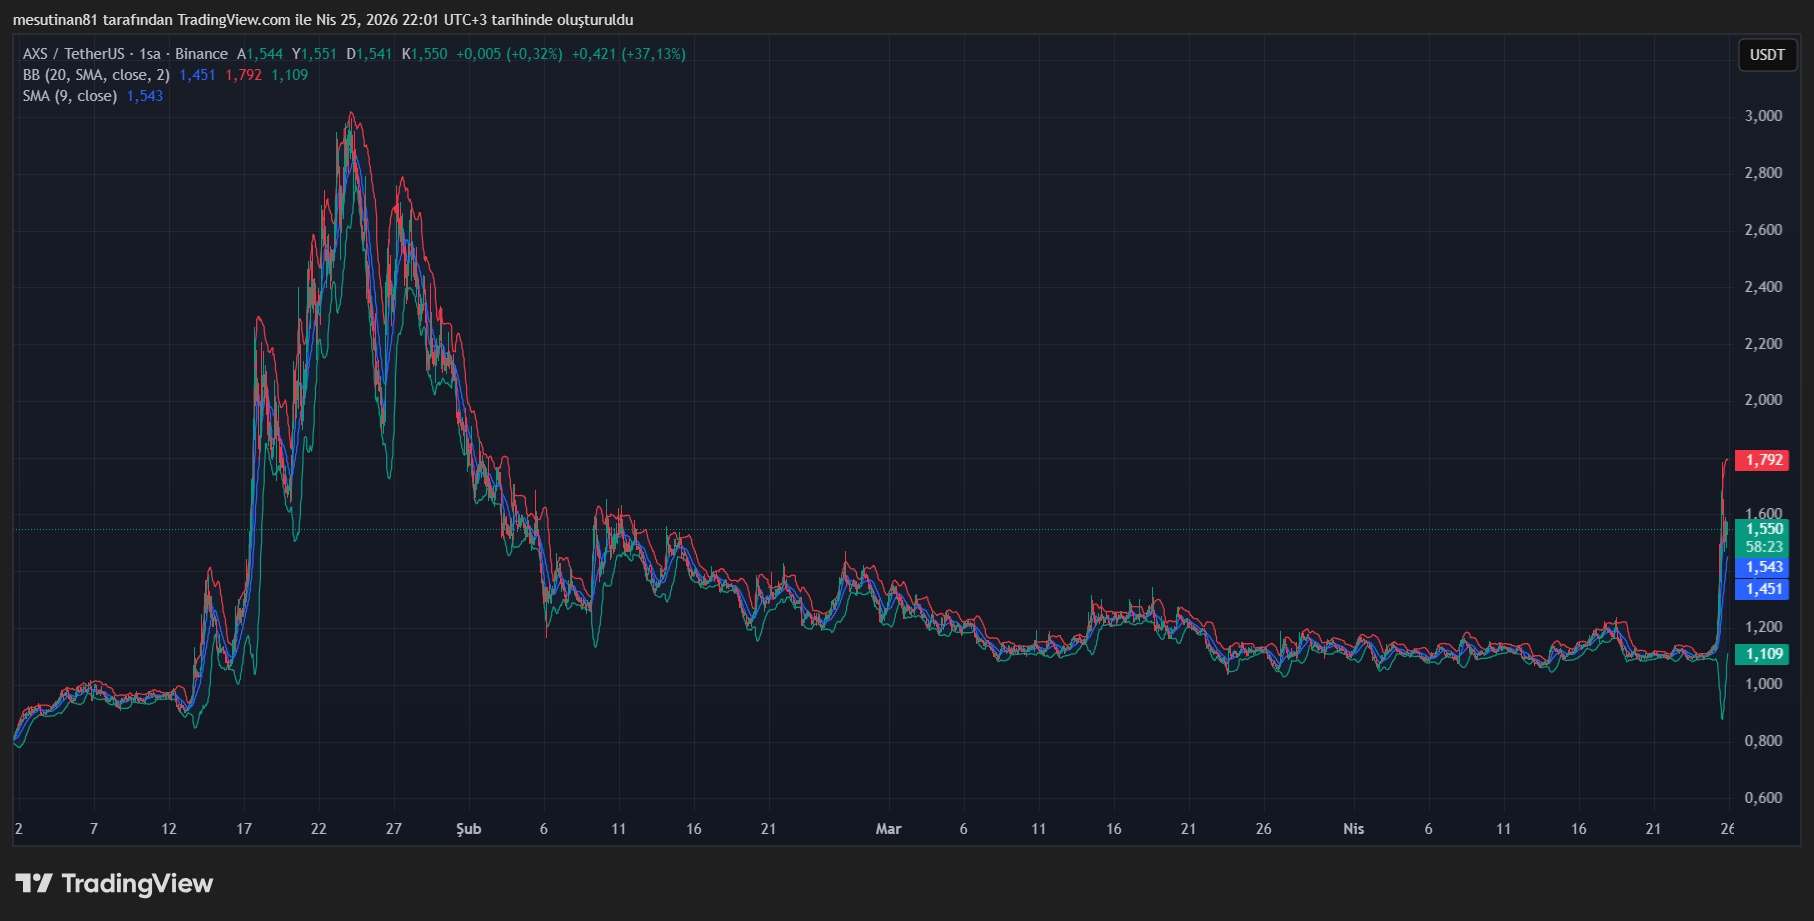Click the TradingView.com text in header caption
The image size is (1814, 921).
[233, 20]
